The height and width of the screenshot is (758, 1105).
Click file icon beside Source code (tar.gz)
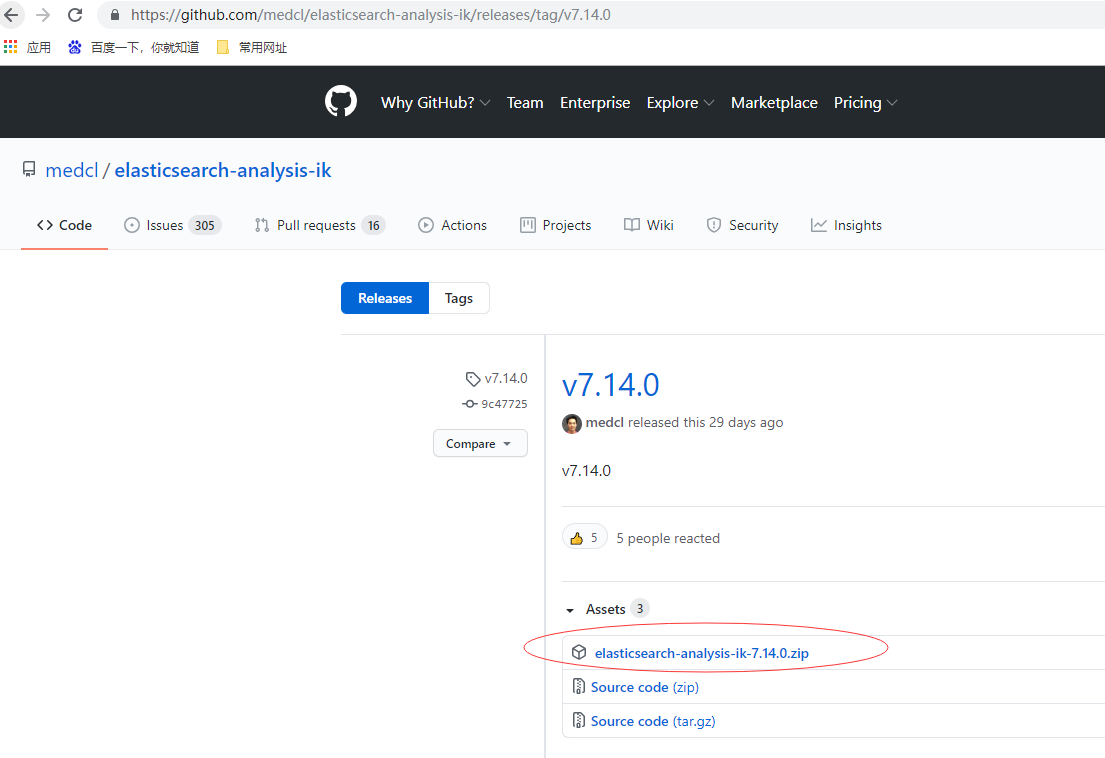[579, 720]
